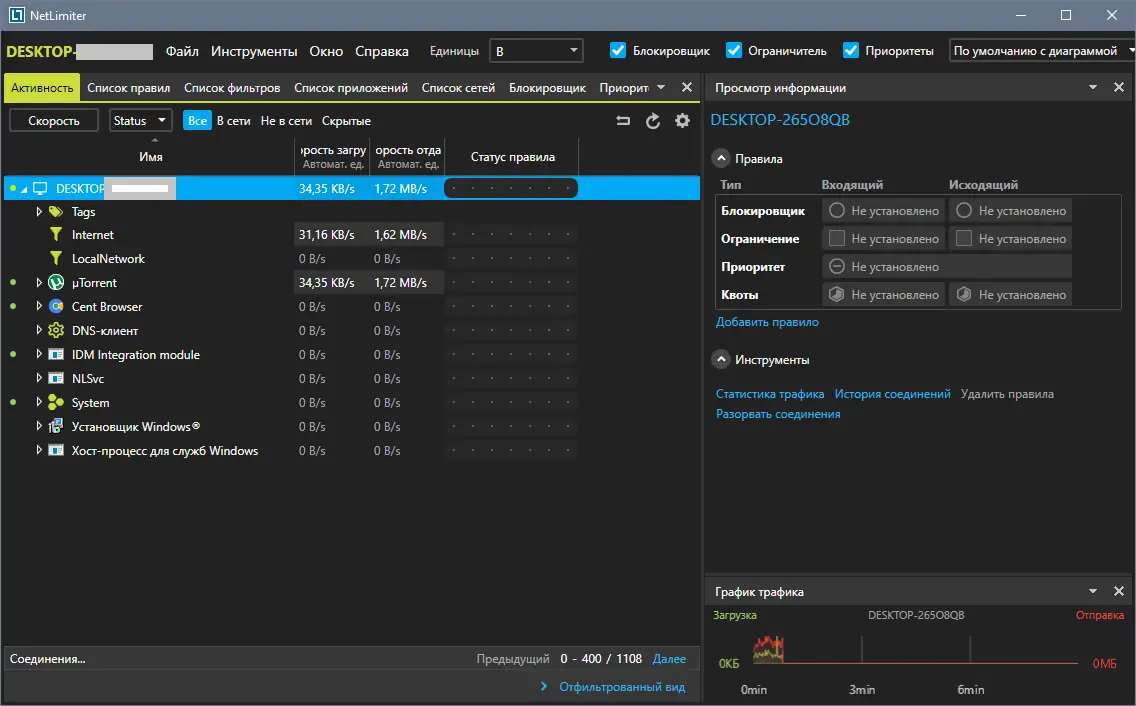Click the Internet filter funnel icon

pos(56,235)
